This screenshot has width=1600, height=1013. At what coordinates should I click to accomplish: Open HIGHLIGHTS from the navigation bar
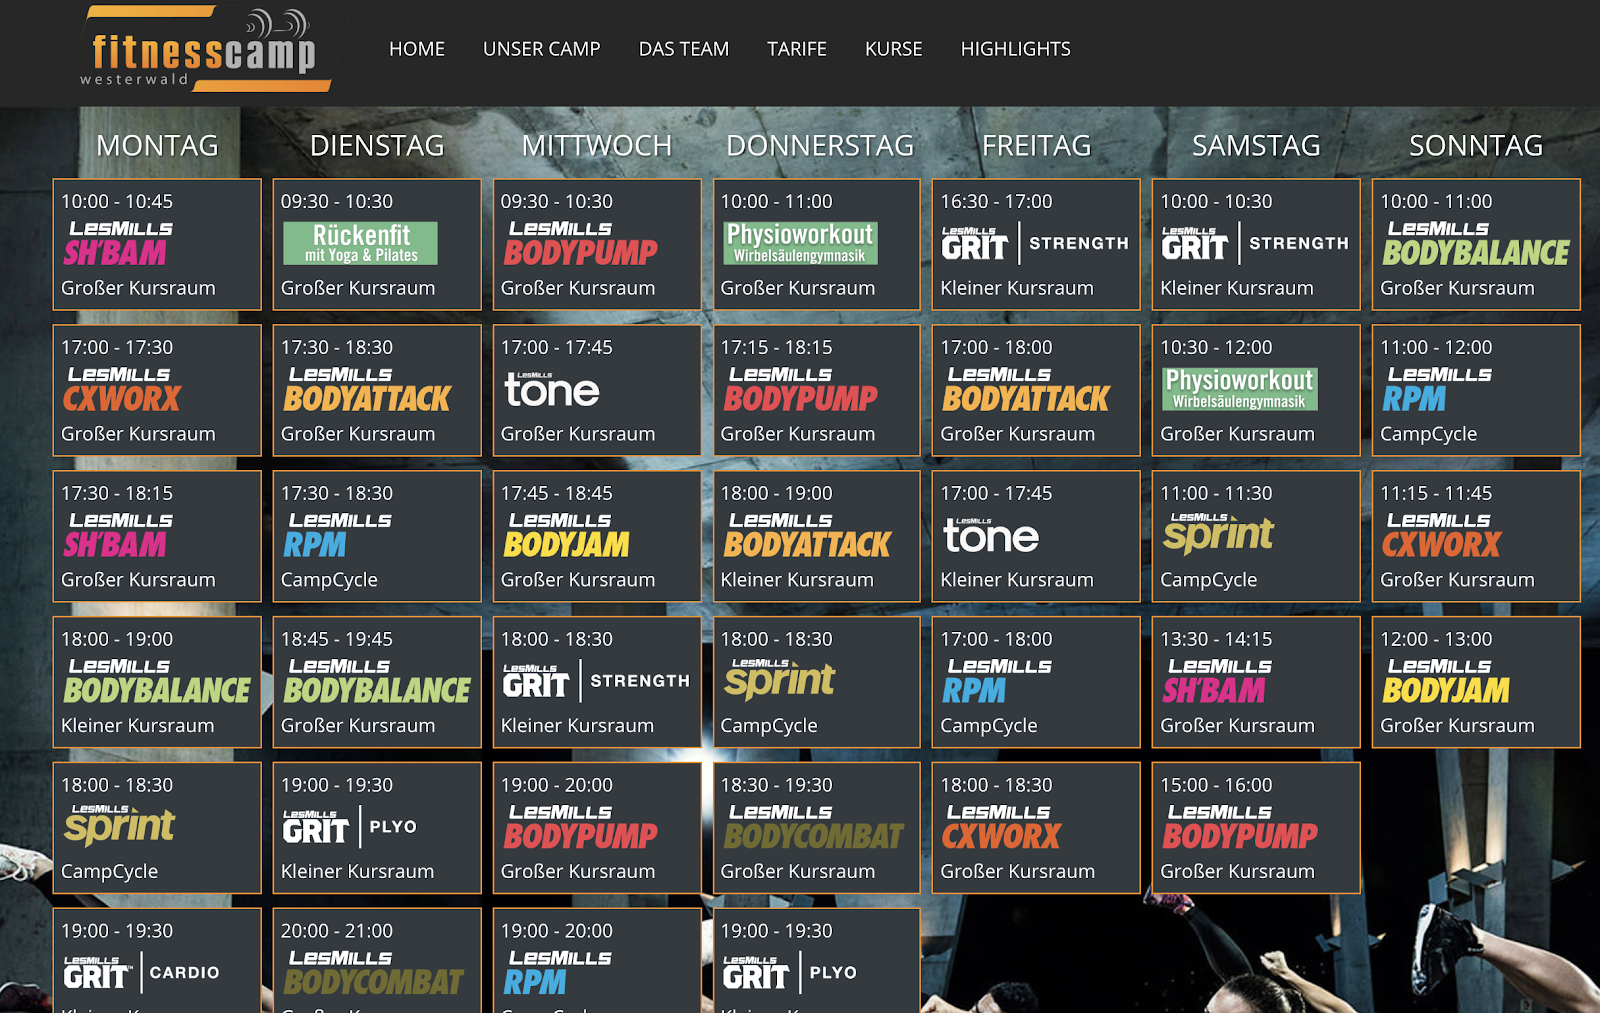click(x=1015, y=49)
